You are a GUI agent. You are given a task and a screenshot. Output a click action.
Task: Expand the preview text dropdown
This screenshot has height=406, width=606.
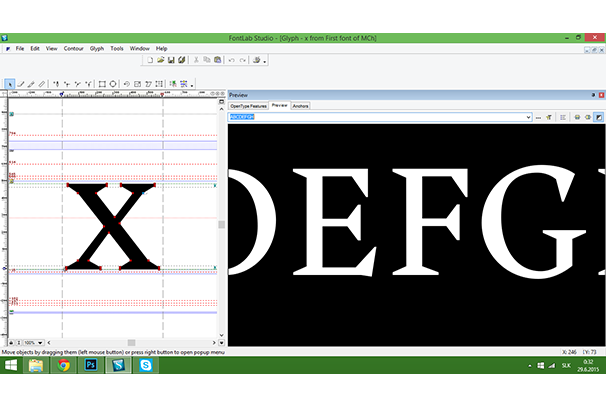[x=526, y=117]
